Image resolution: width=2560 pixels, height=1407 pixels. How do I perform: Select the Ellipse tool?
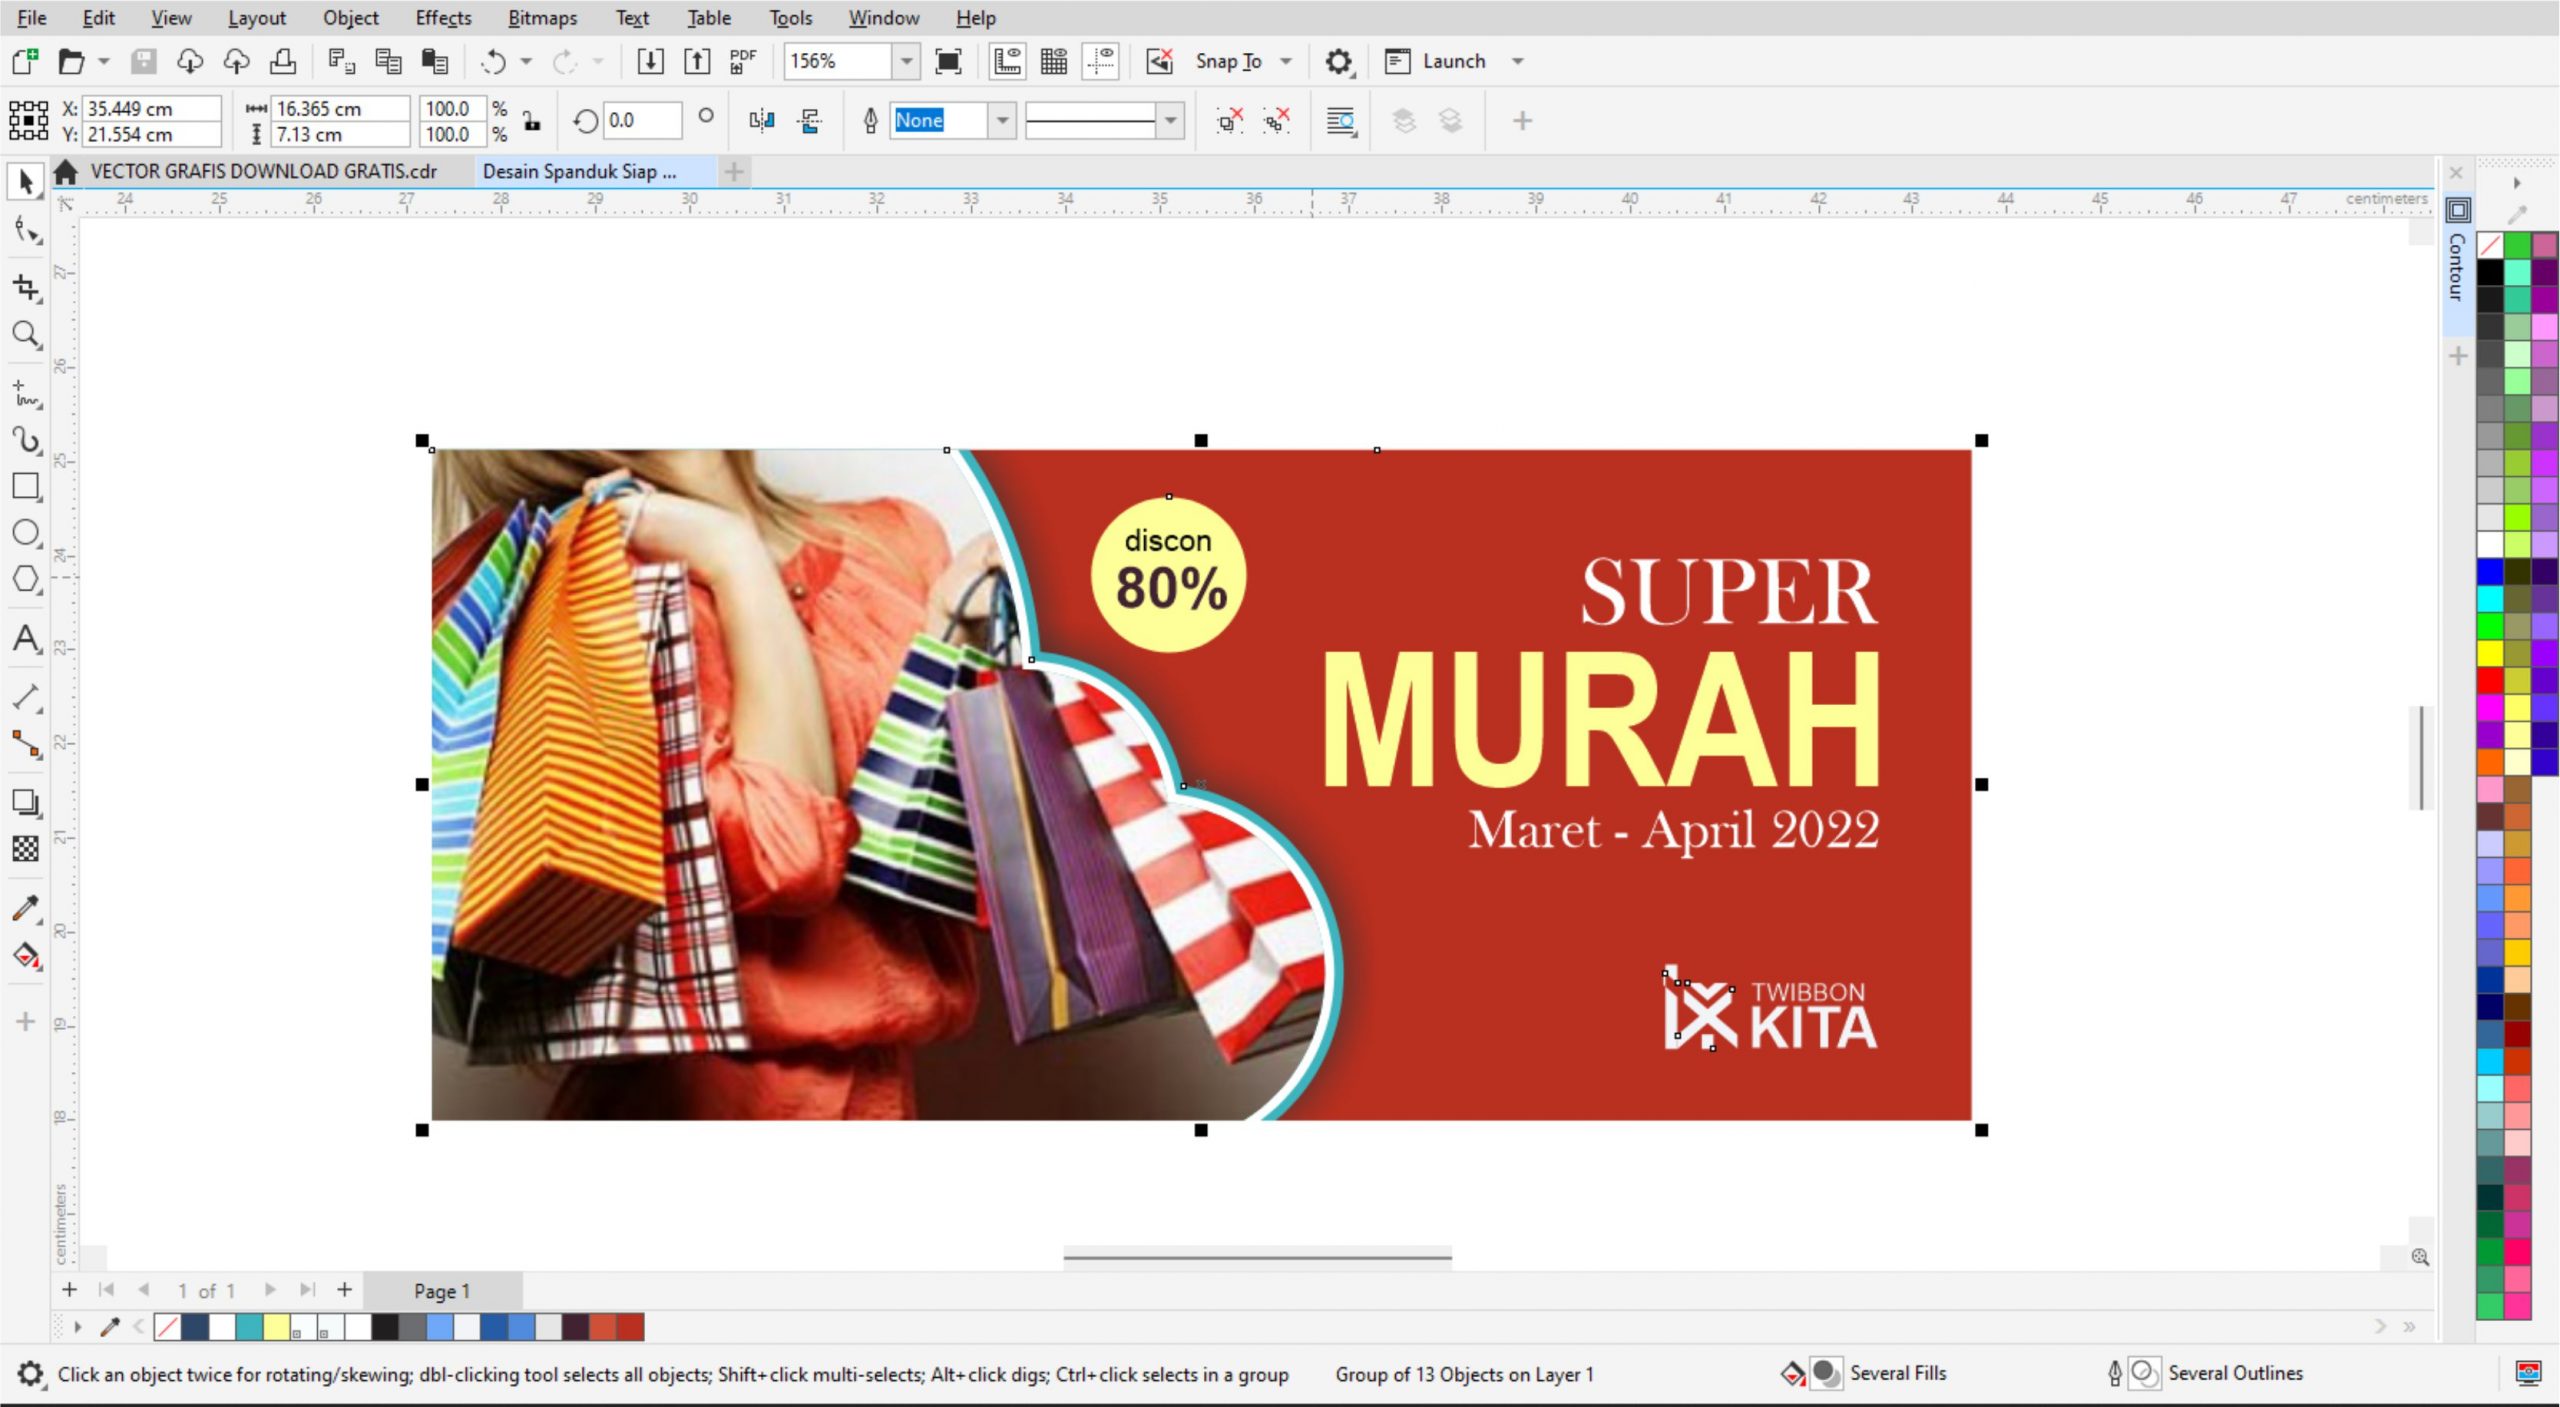point(26,532)
